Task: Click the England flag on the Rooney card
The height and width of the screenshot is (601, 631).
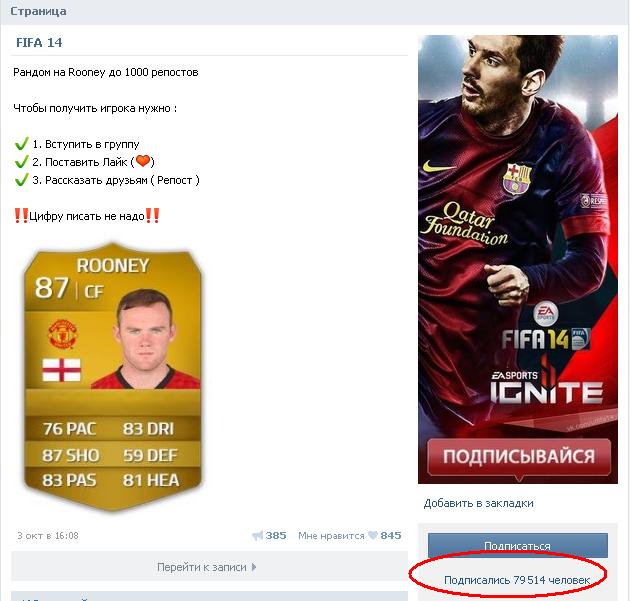Action: [x=62, y=370]
